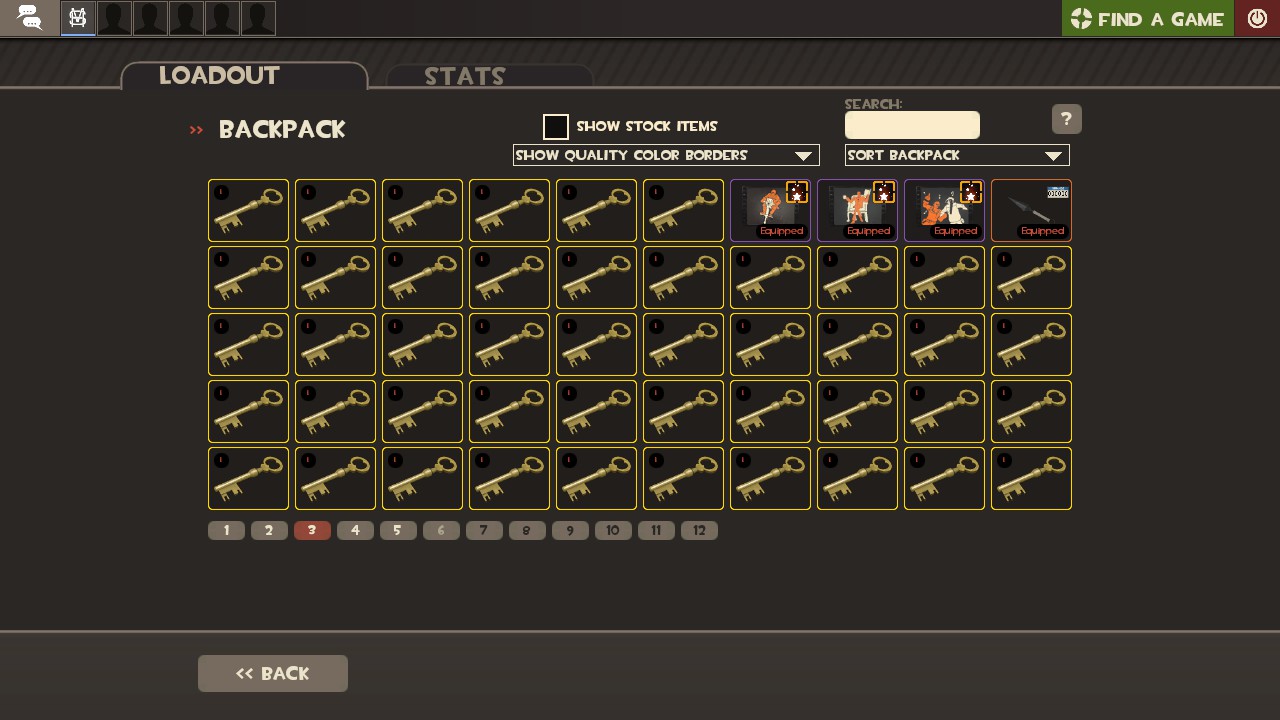
Task: Go to backpack page 1
Action: [226, 531]
